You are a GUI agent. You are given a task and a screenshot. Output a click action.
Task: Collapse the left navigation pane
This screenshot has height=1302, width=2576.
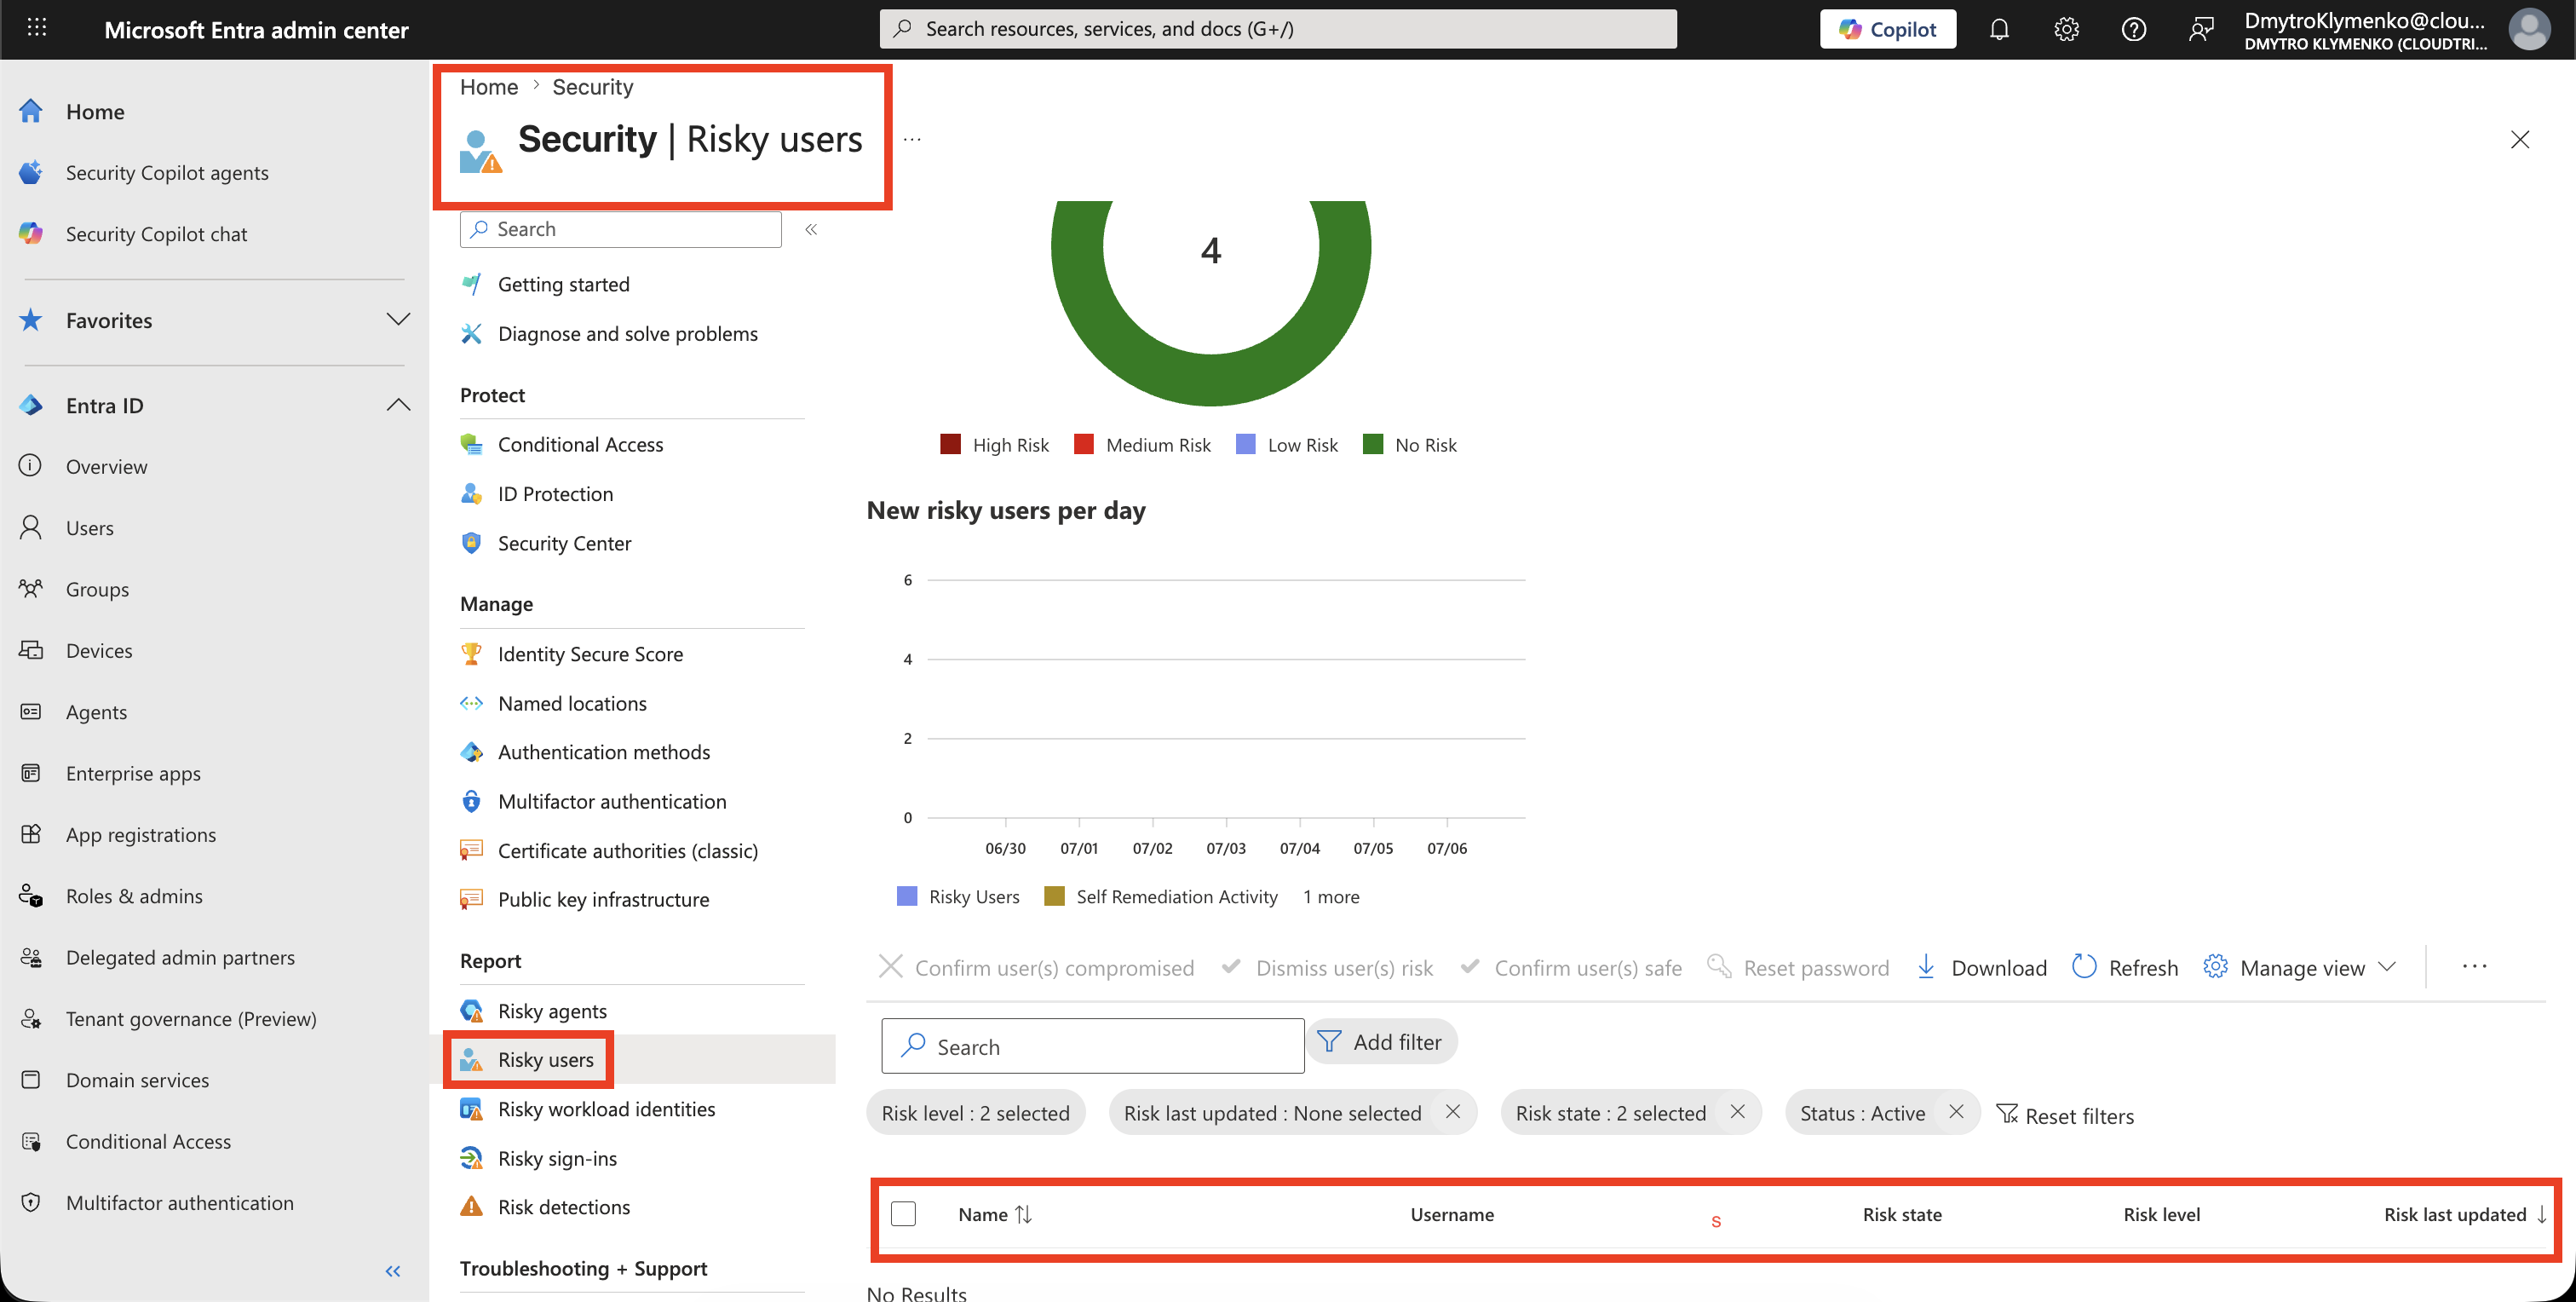(393, 1271)
